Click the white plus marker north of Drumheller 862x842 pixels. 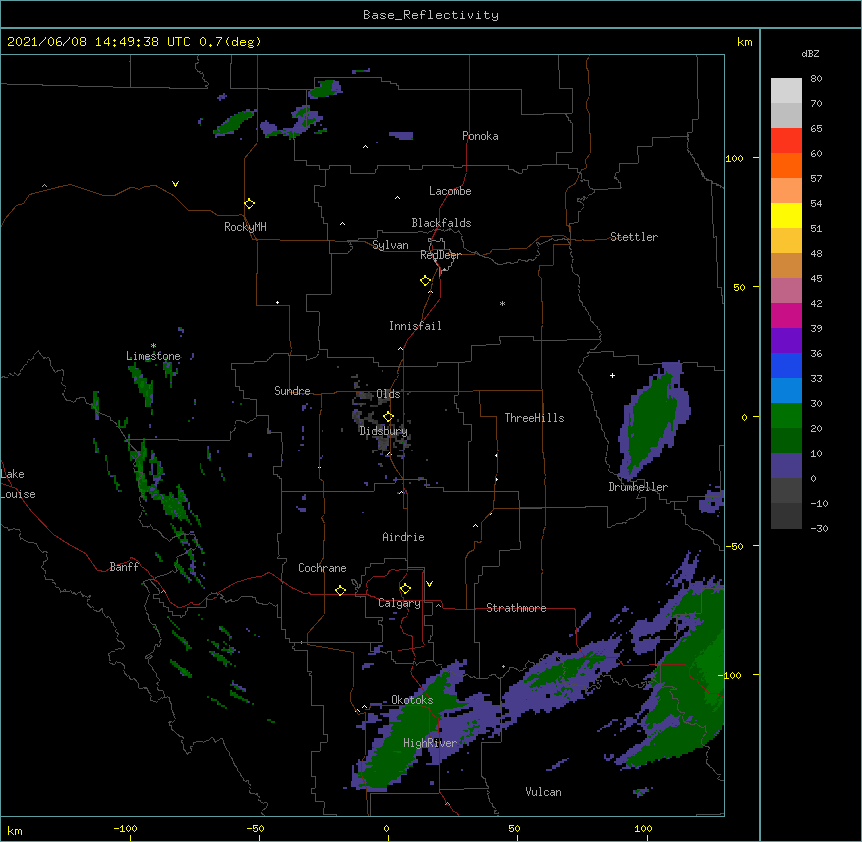tap(612, 375)
